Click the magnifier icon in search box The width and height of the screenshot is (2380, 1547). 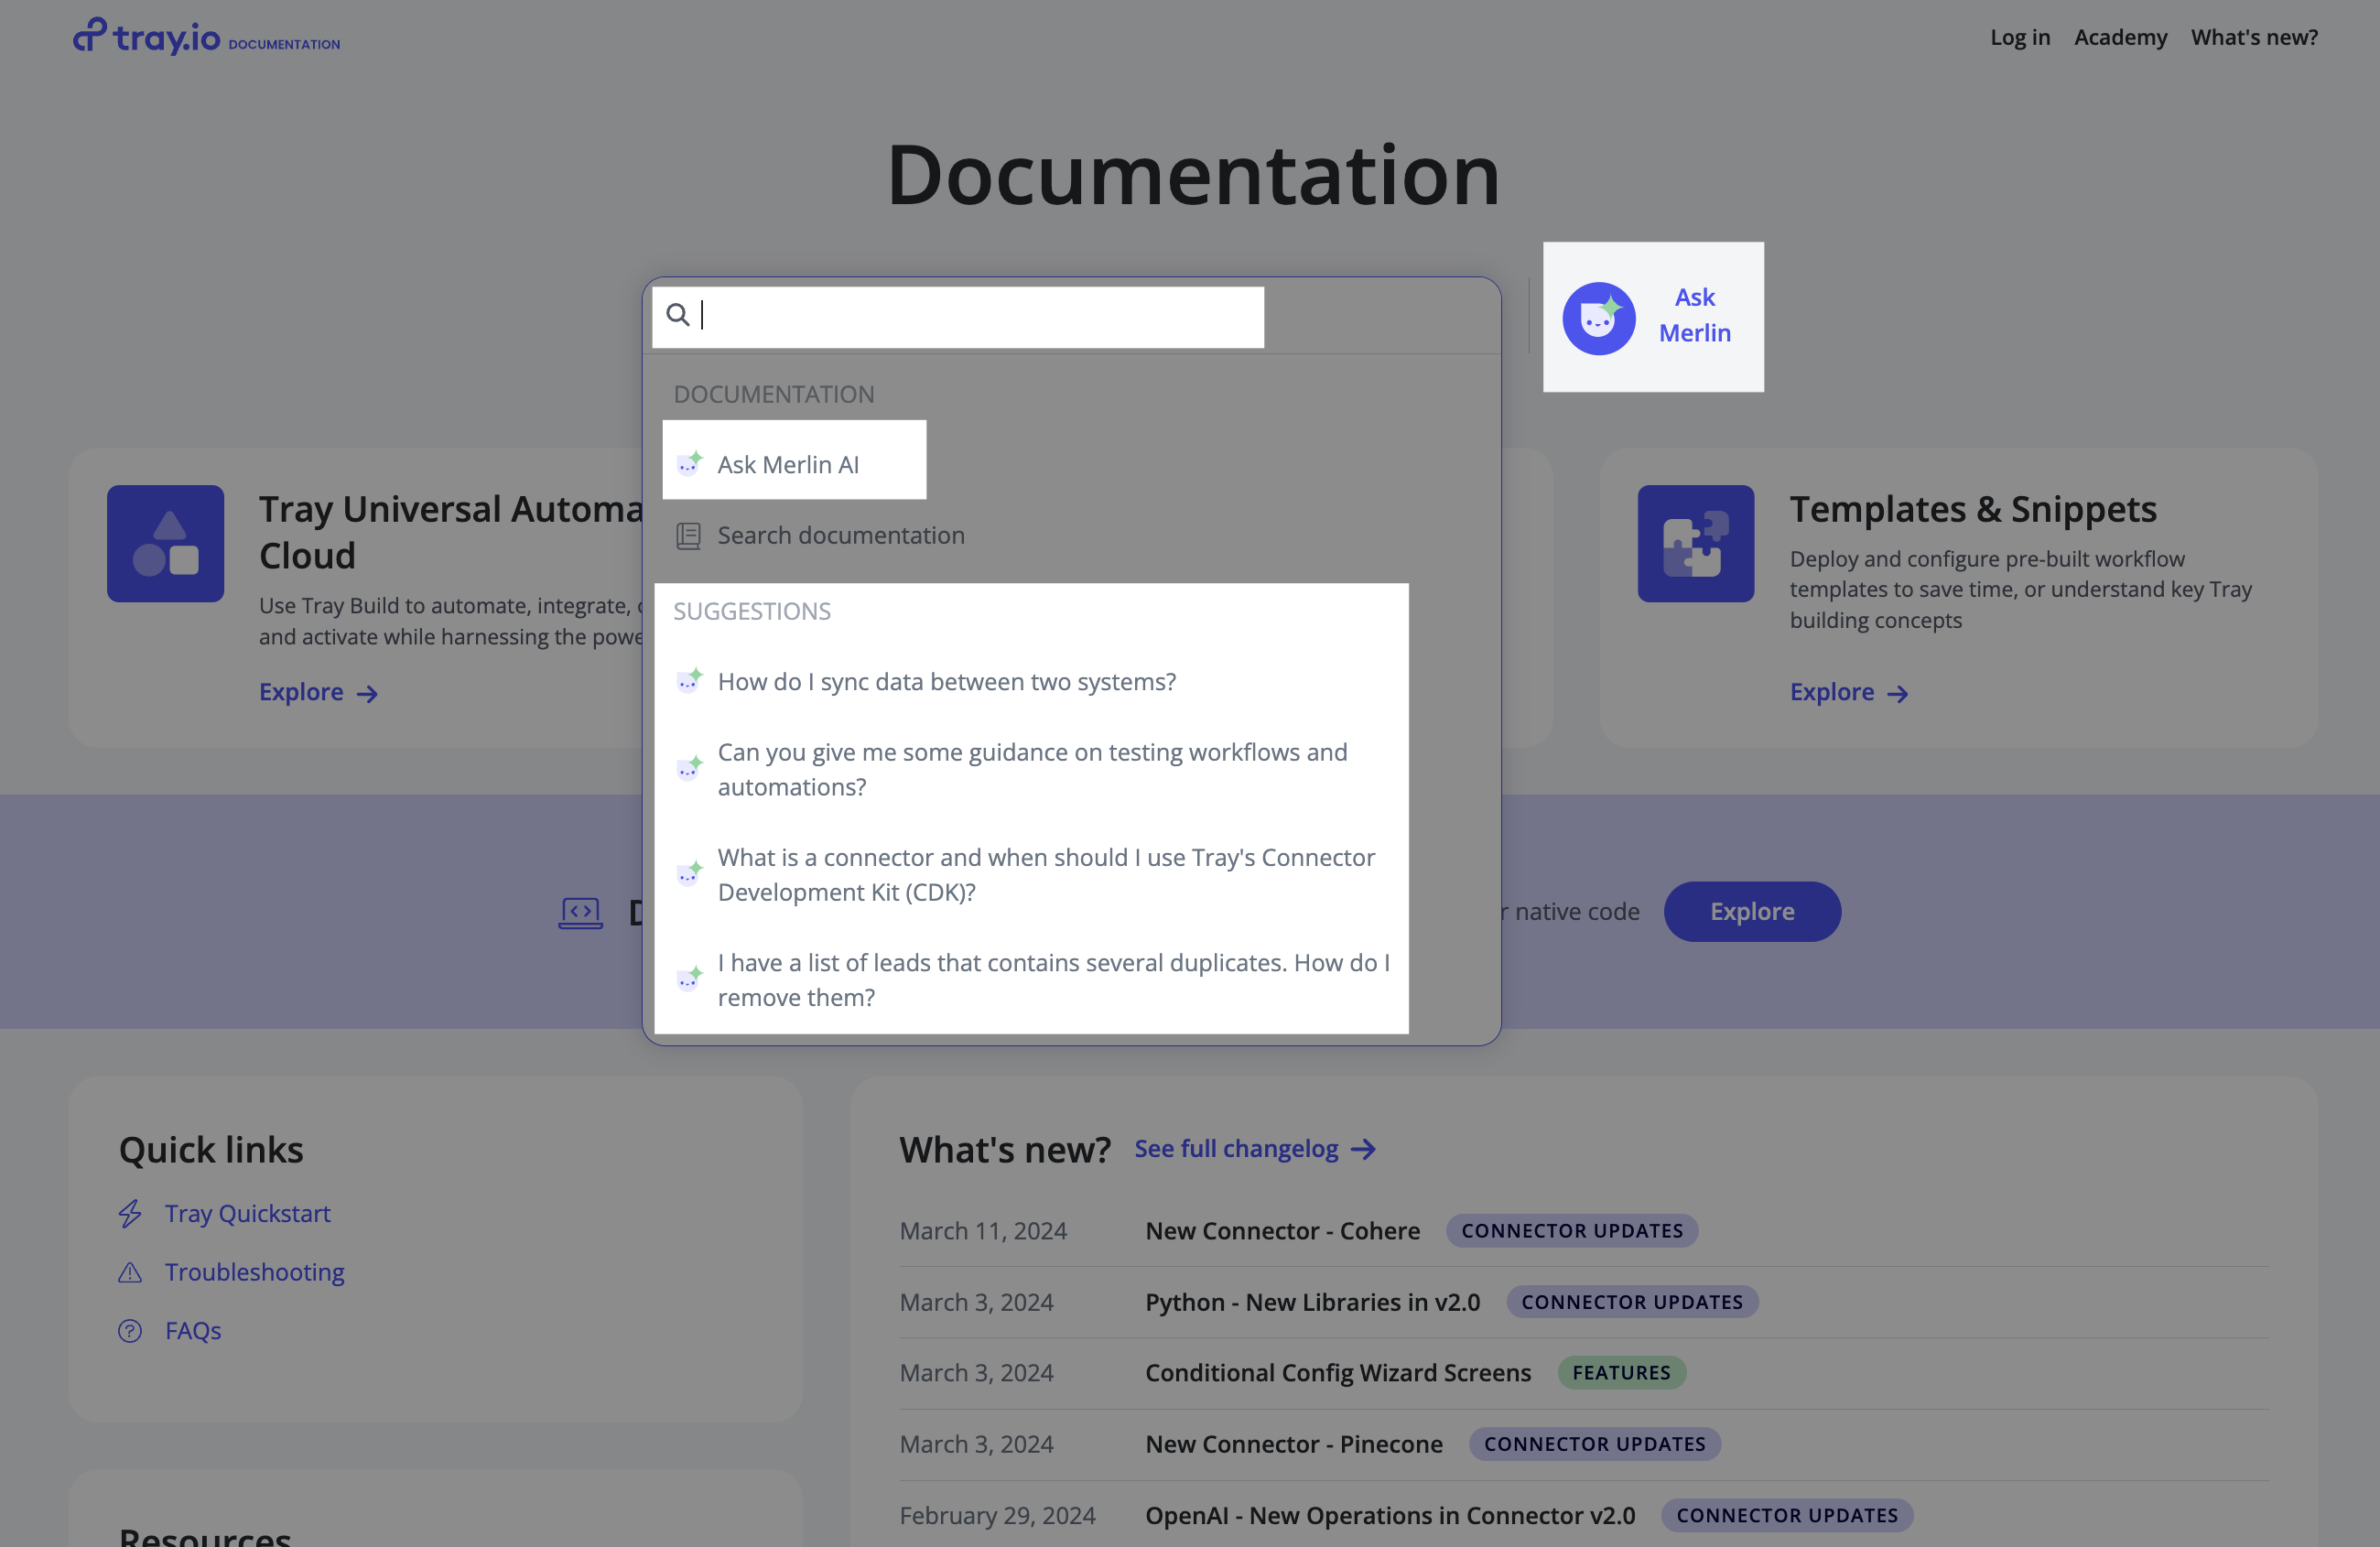click(x=678, y=315)
